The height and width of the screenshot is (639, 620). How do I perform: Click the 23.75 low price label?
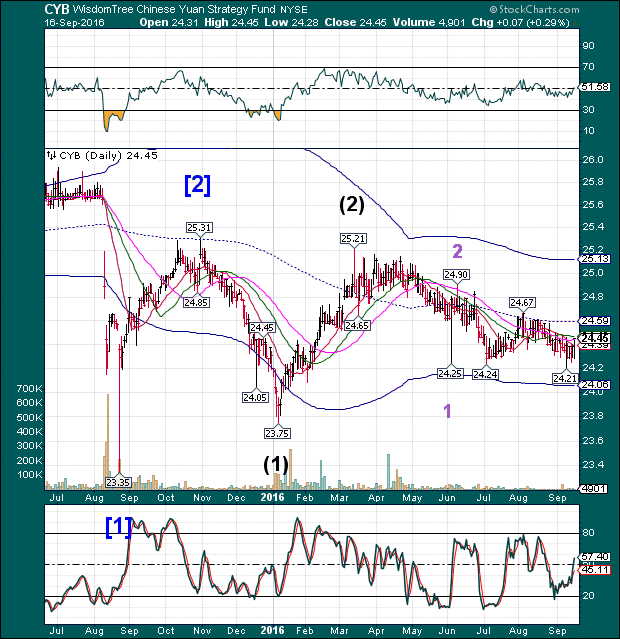(277, 433)
